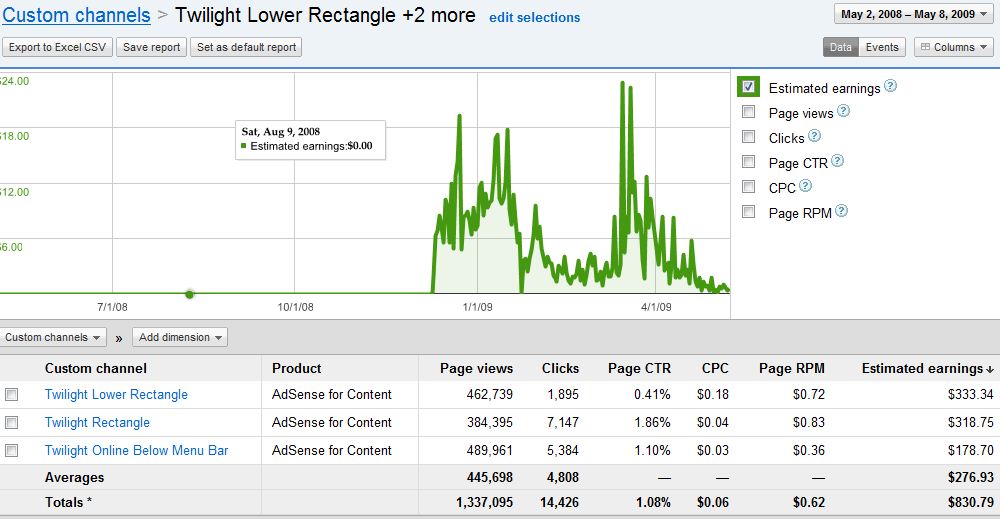This screenshot has height=519, width=1000.
Task: Sort by the Custom channel column header
Action: 96,369
